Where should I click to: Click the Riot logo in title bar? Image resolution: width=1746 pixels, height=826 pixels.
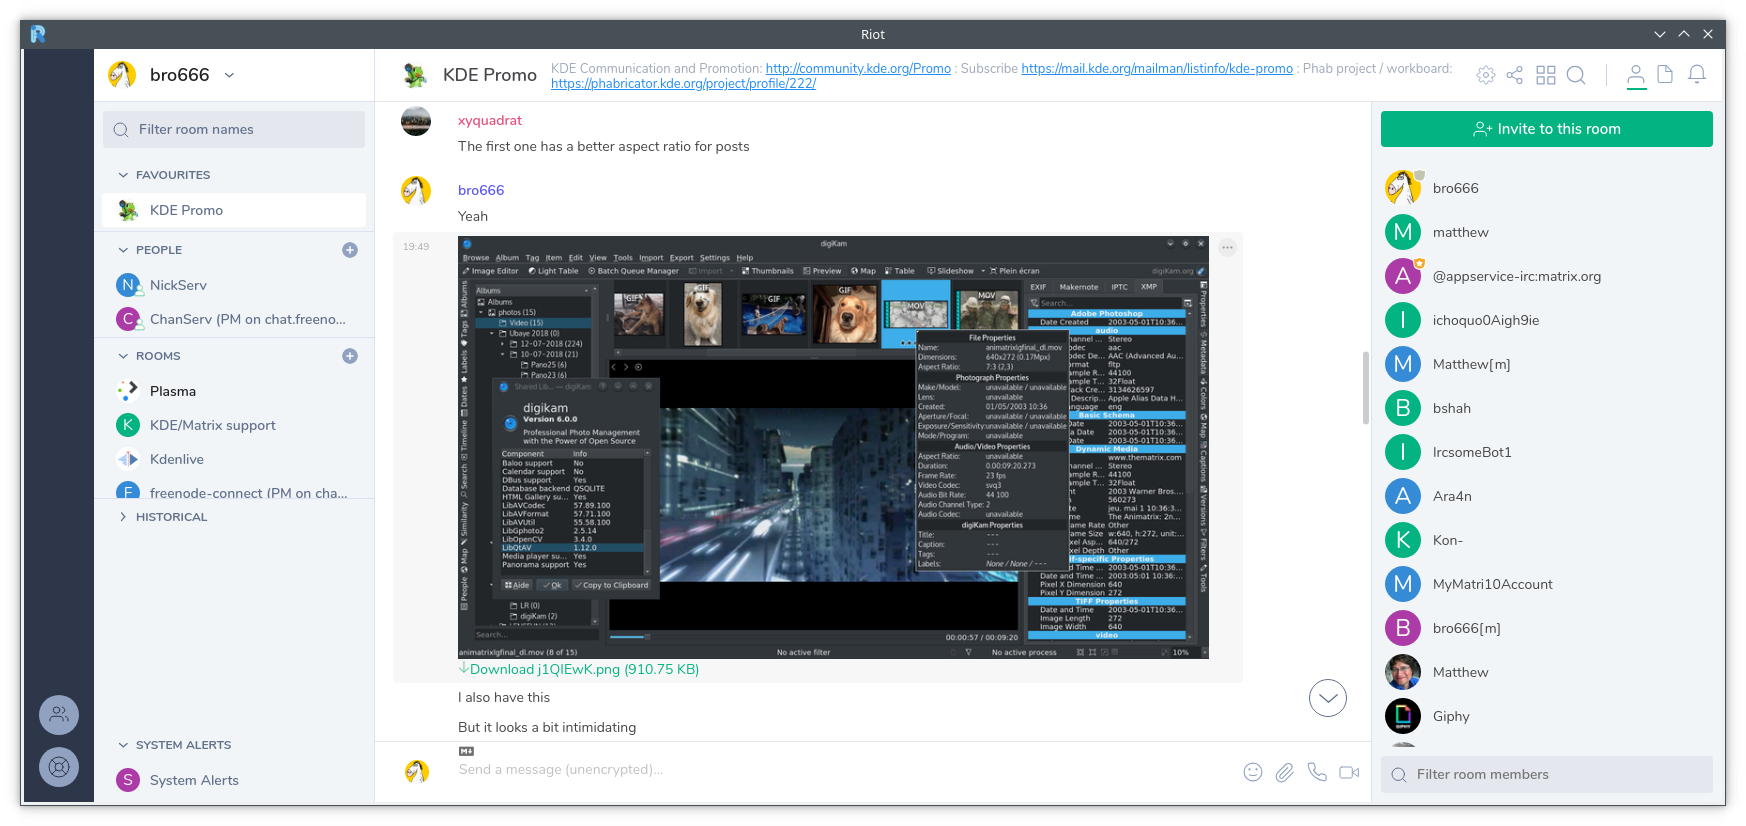pyautogui.click(x=38, y=34)
